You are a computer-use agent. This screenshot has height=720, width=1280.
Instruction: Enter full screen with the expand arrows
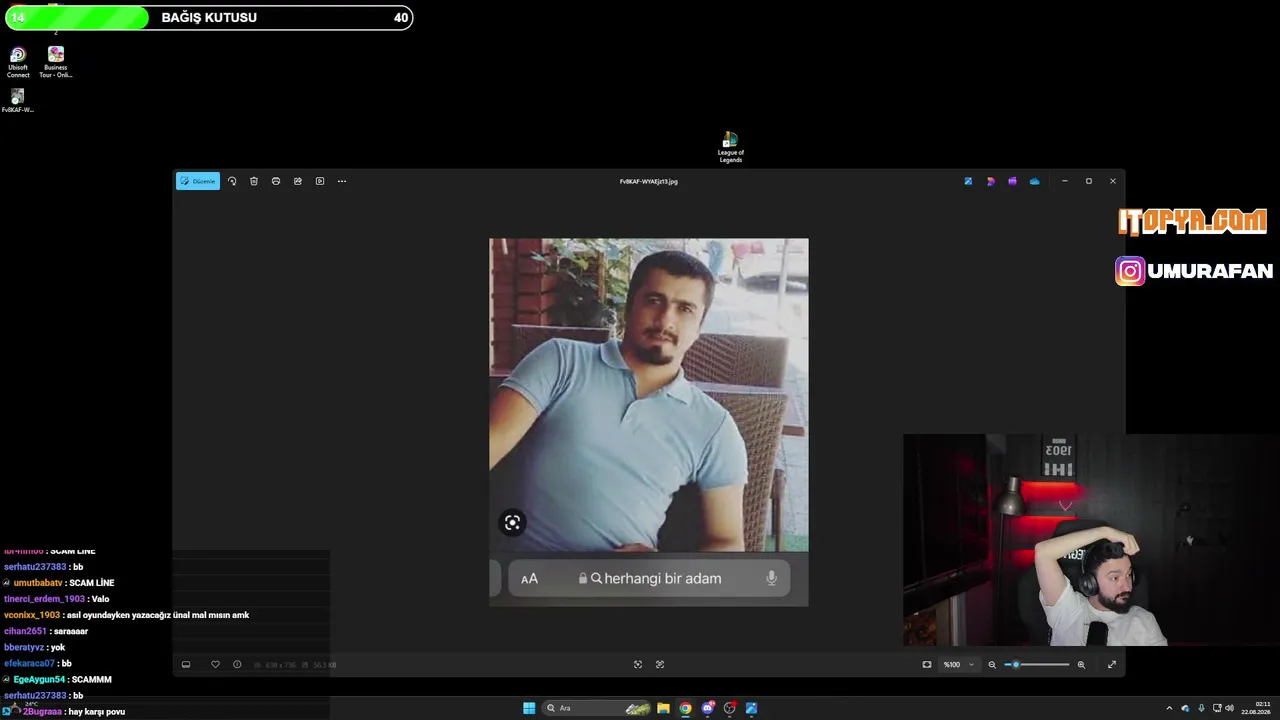[1112, 664]
